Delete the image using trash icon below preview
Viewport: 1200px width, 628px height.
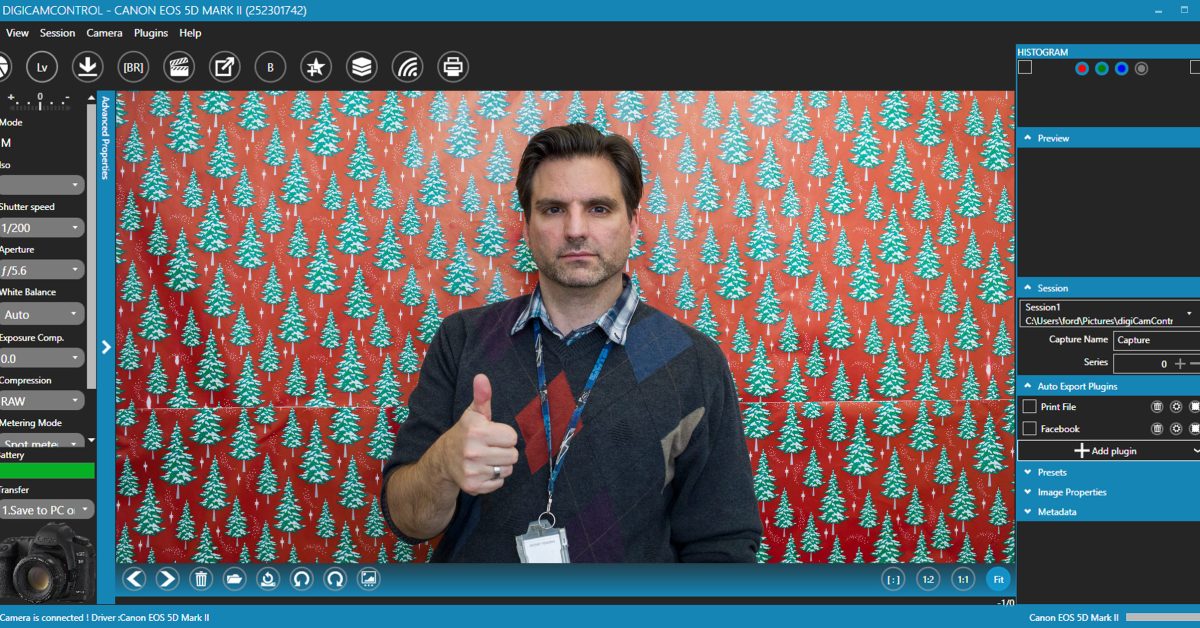click(201, 578)
